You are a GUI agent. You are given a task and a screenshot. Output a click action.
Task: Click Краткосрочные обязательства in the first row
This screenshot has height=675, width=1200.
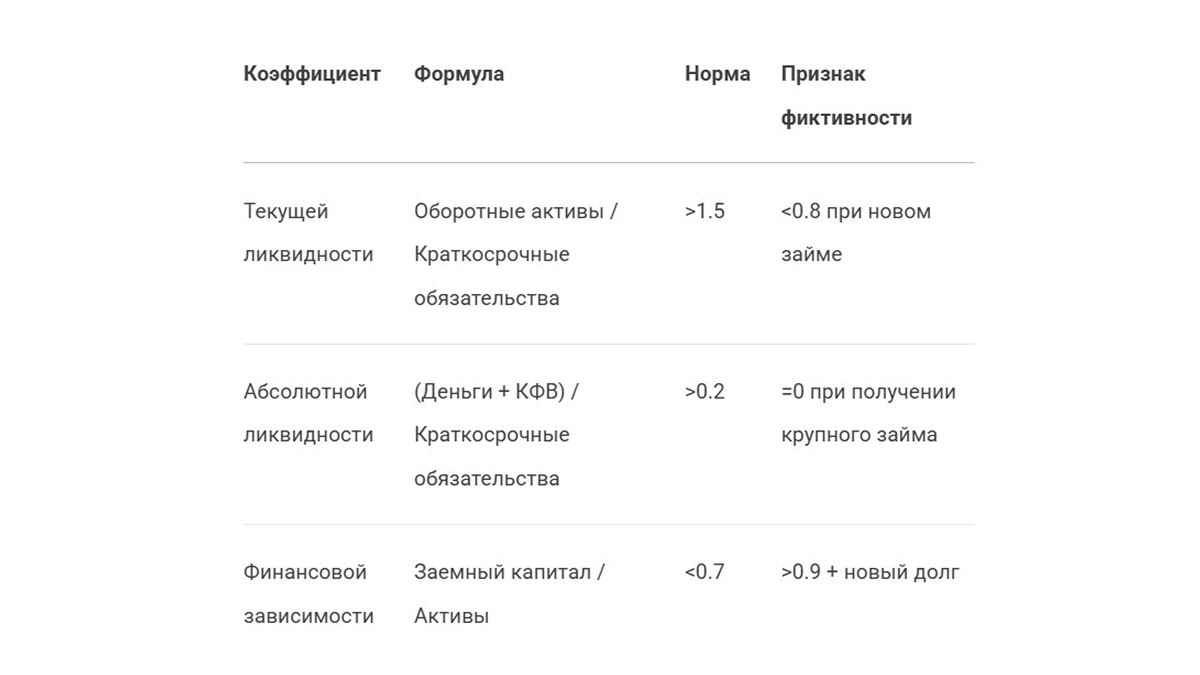491,276
